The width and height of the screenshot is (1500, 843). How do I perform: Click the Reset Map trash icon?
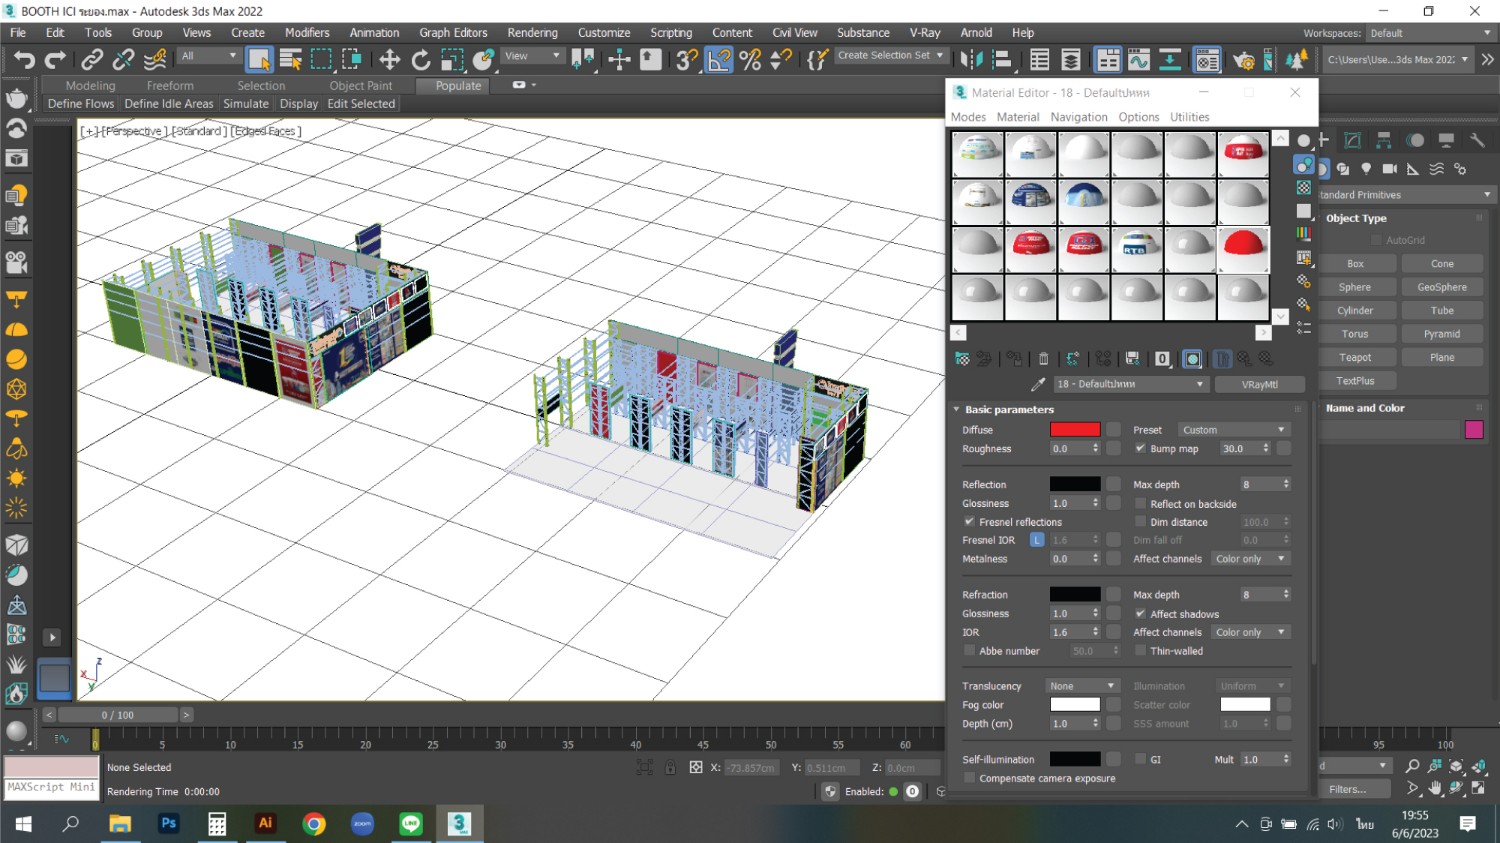(x=1043, y=358)
